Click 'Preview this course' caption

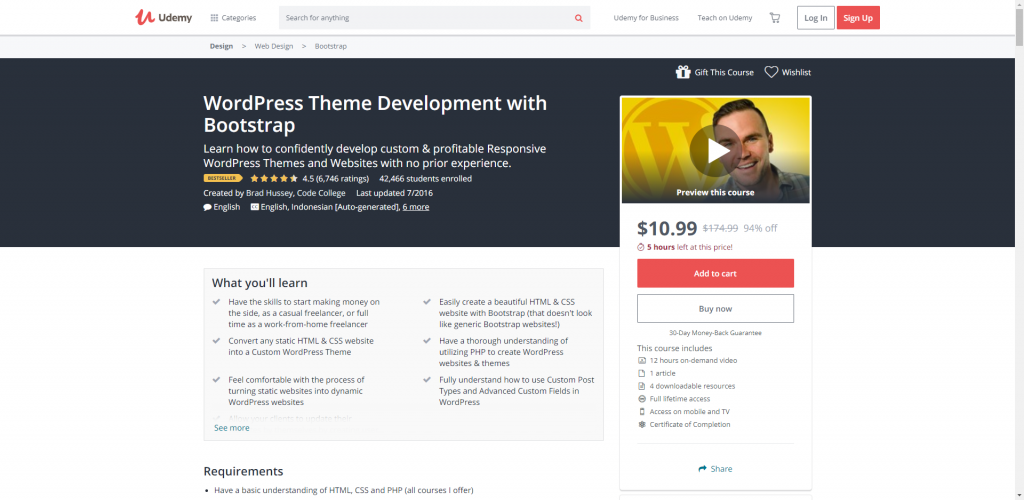tap(715, 193)
